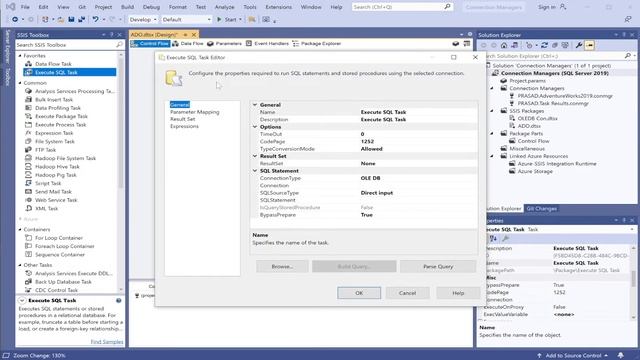Screen dimensions: 640x360
Task: Open File menu
Action: click(25, 7)
